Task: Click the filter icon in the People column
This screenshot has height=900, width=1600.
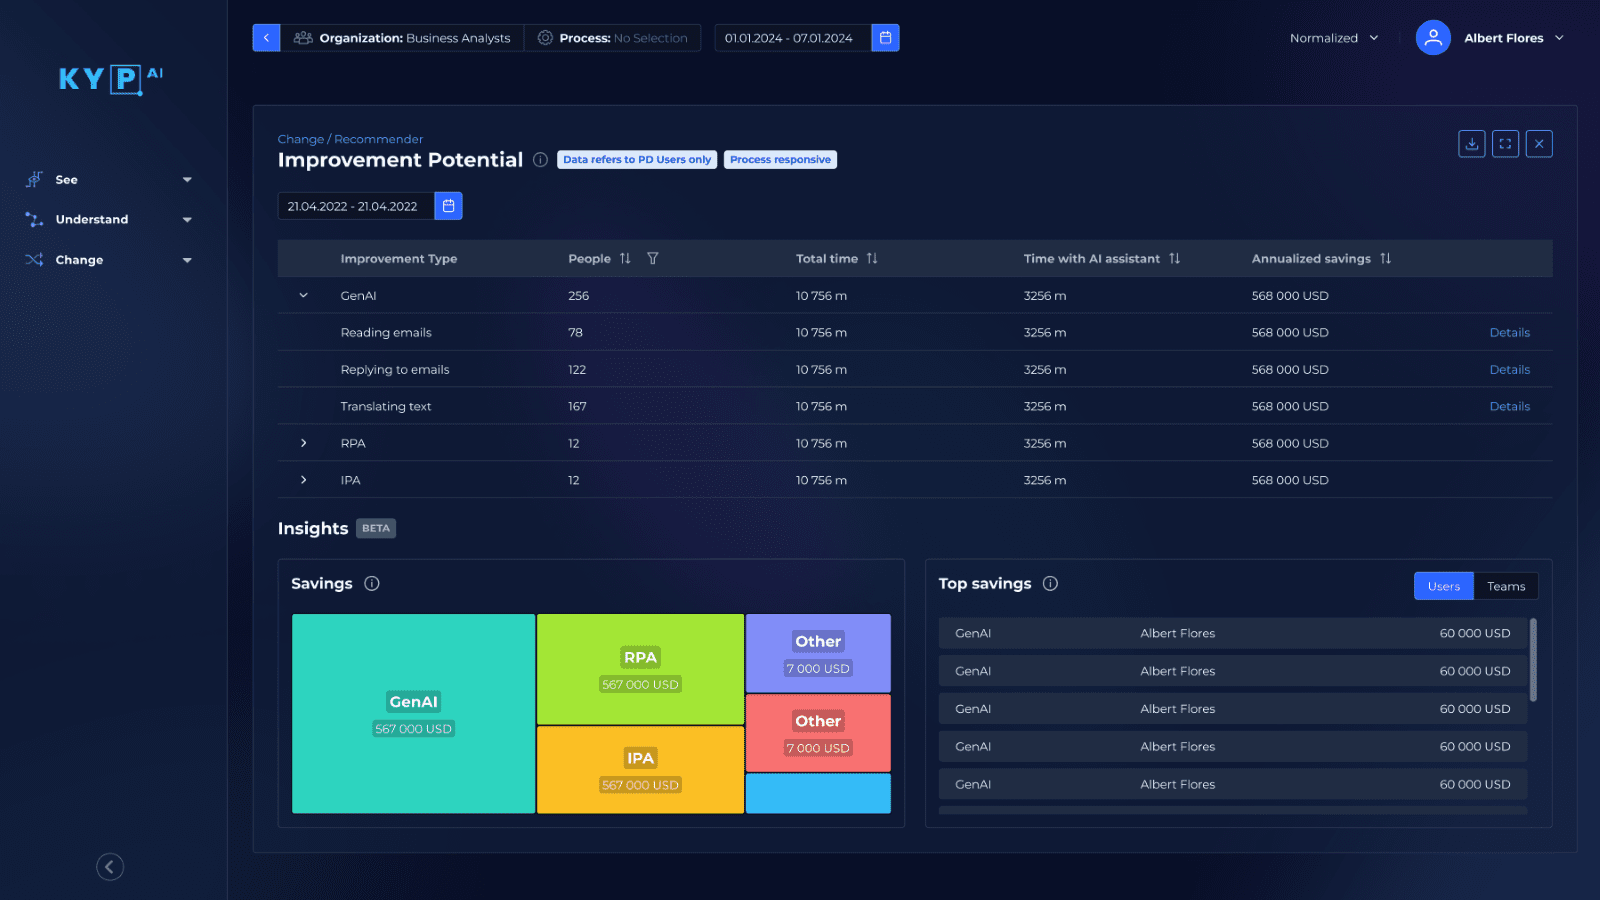Action: pyautogui.click(x=652, y=258)
